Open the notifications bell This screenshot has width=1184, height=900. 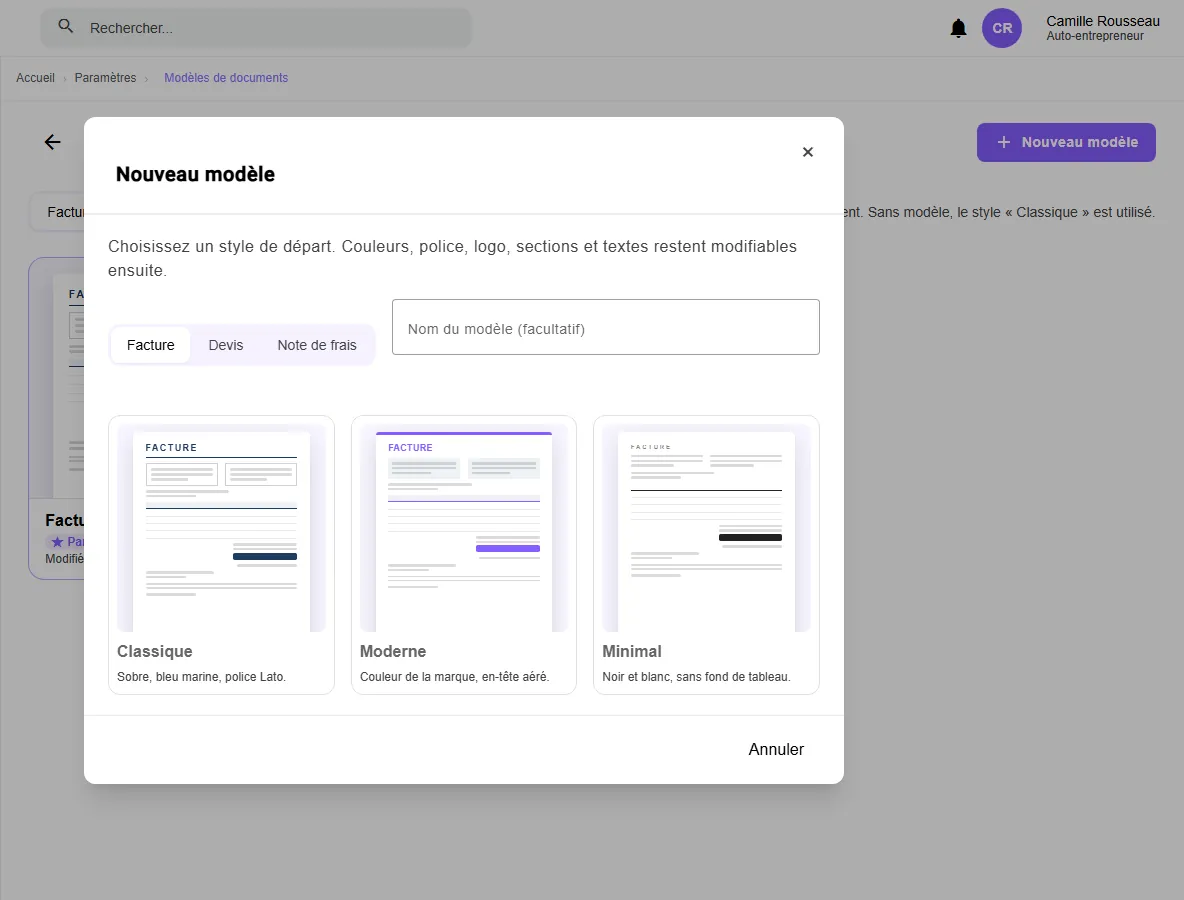click(958, 29)
